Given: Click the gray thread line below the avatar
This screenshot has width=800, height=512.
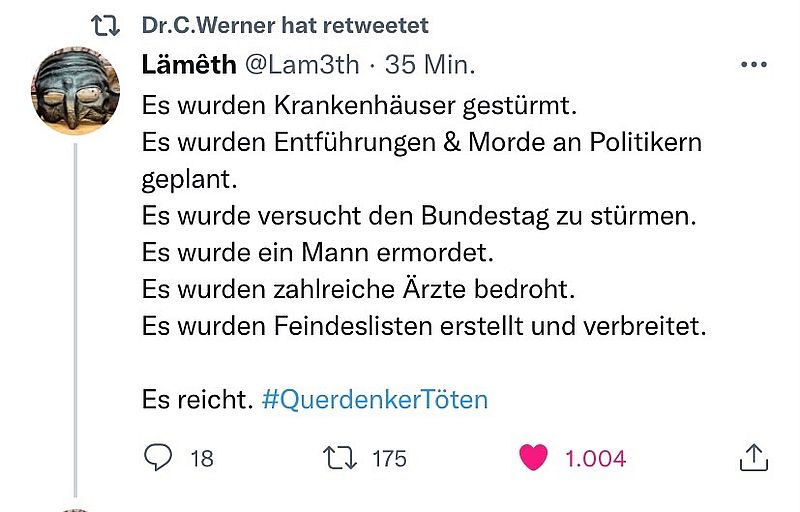Looking at the screenshot, I should pos(76,320).
